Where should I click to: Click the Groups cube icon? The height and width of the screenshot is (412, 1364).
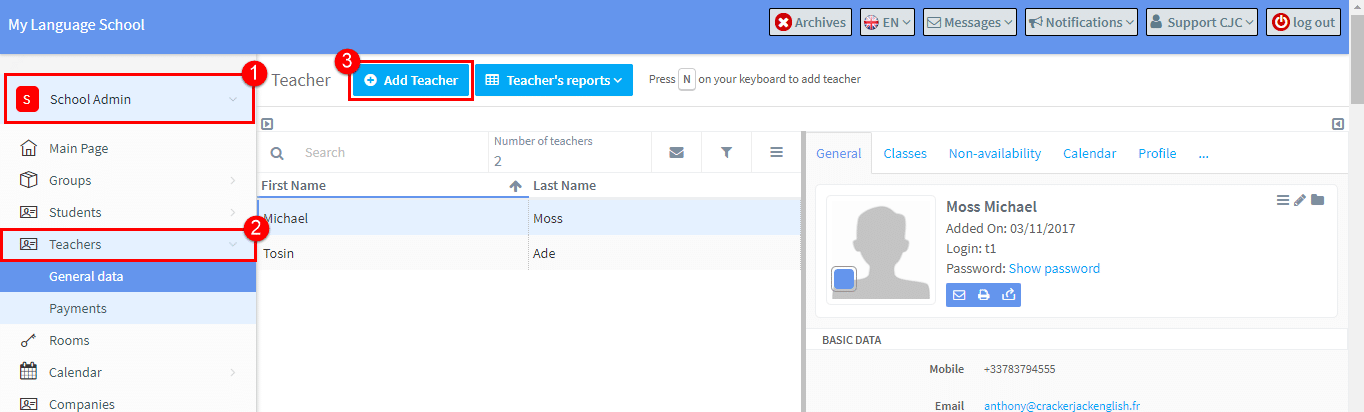pos(29,180)
